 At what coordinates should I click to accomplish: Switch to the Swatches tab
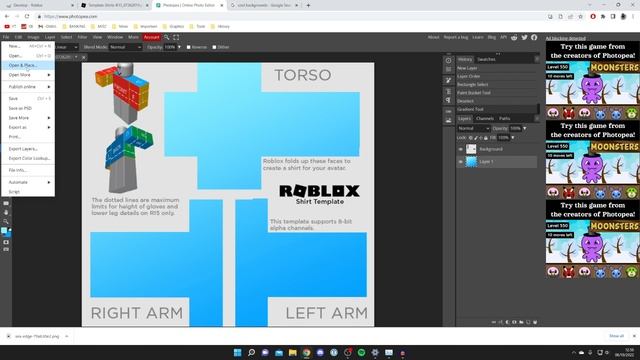click(x=486, y=59)
